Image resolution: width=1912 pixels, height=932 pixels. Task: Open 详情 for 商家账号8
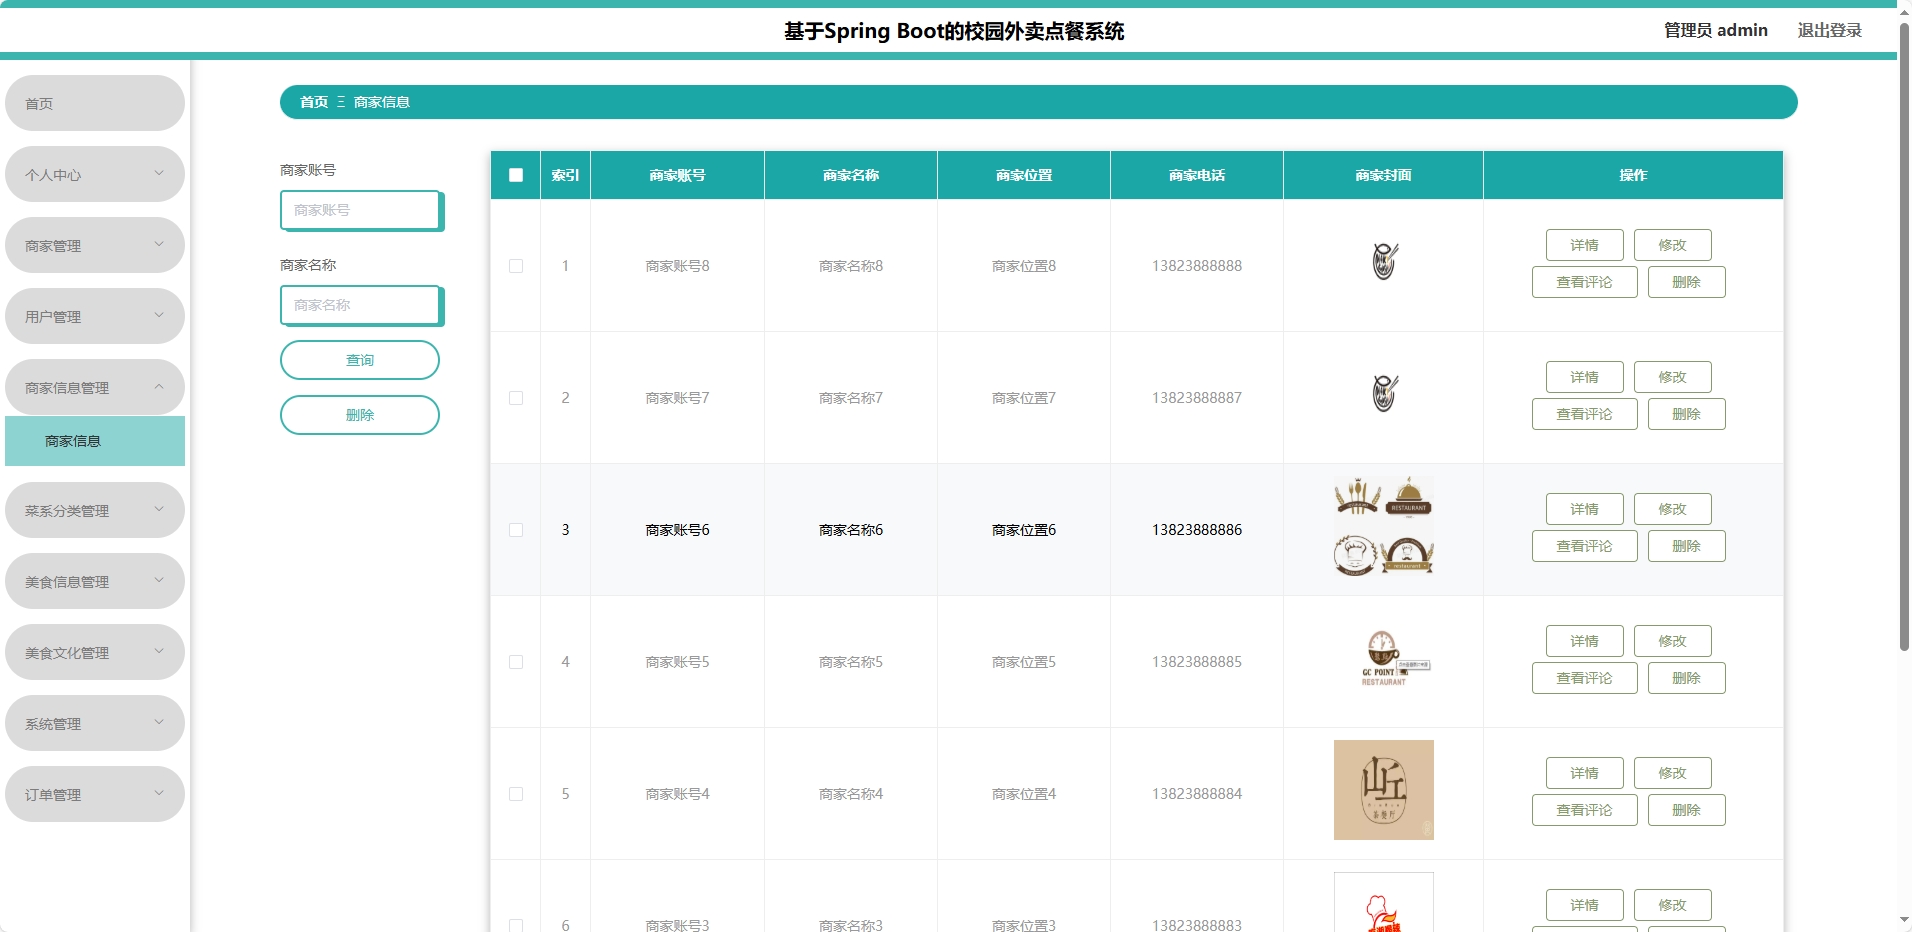(1584, 245)
